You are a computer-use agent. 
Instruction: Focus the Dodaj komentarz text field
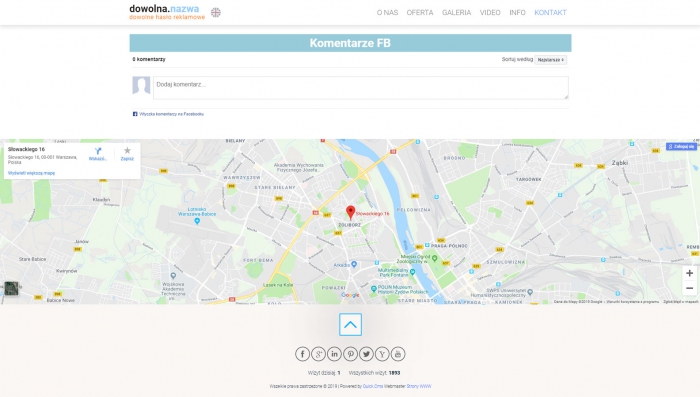(x=361, y=88)
